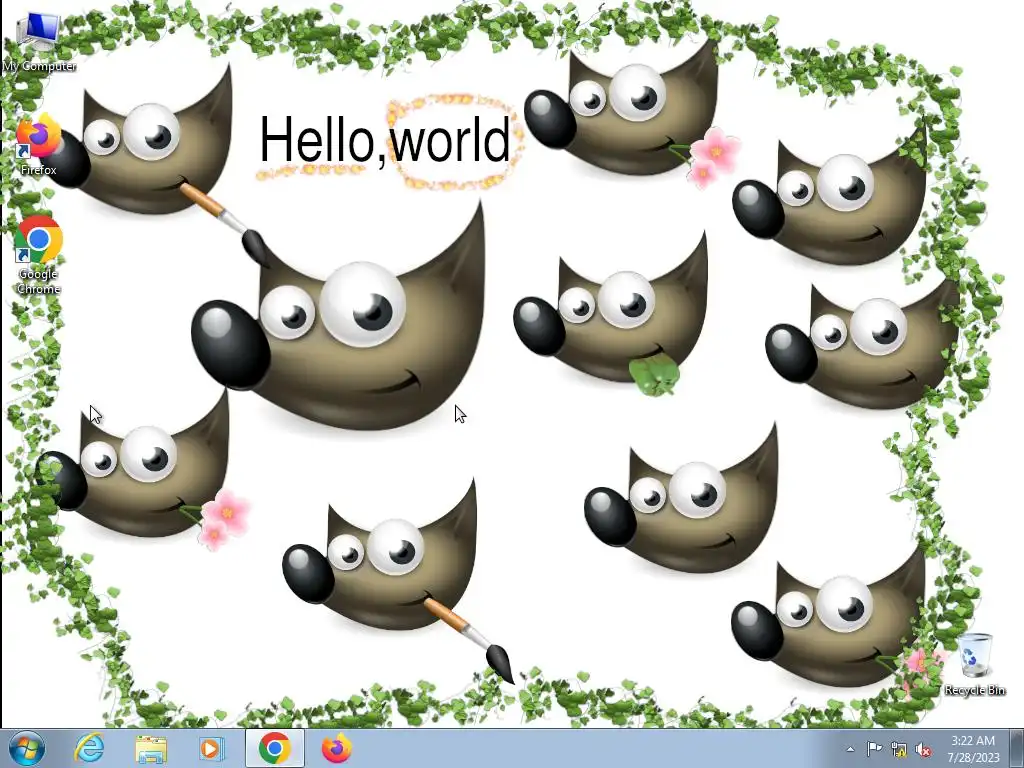The width and height of the screenshot is (1024, 768).
Task: Select the Firefox desktop shortcut
Action: pyautogui.click(x=39, y=145)
